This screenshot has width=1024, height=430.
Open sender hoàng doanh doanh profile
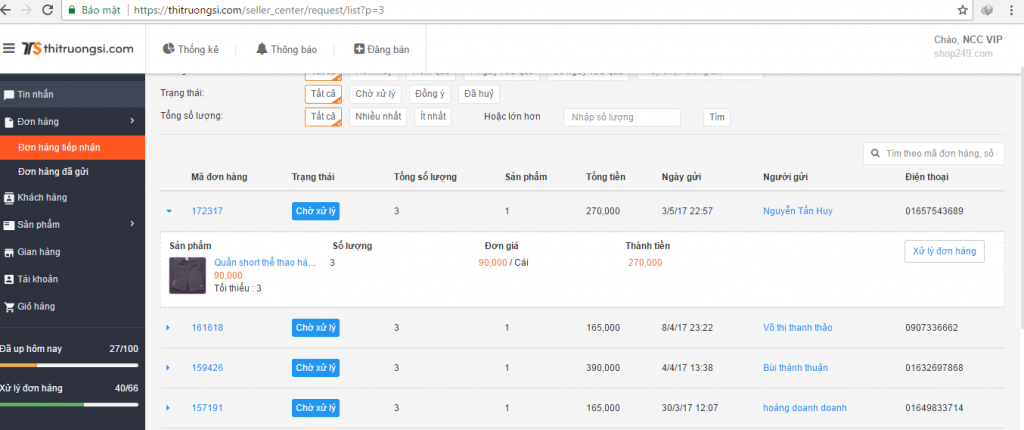click(805, 408)
